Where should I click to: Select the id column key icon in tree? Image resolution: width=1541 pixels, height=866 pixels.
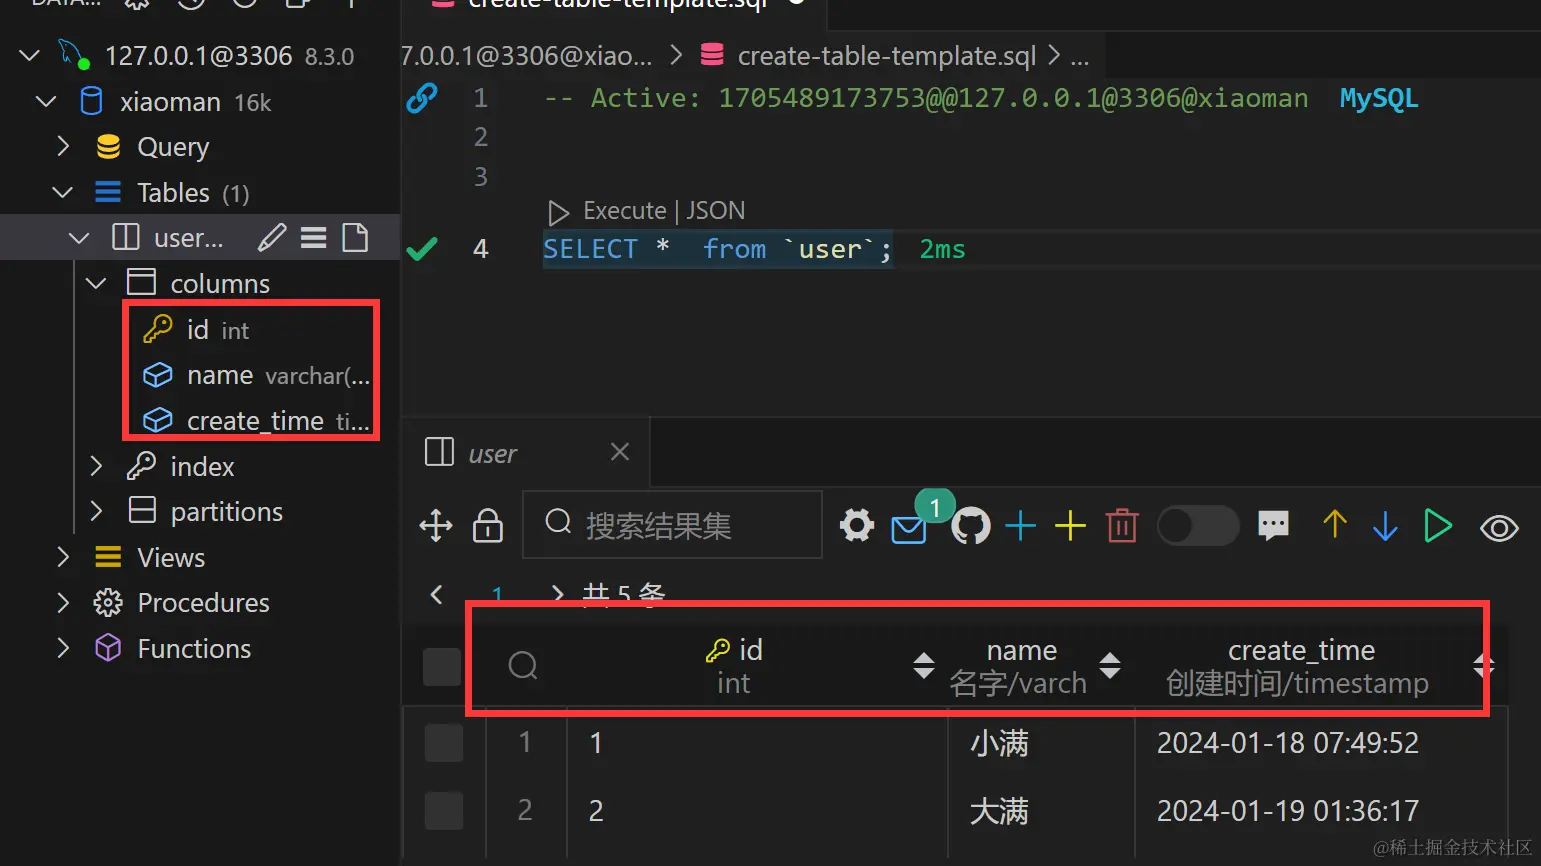(x=158, y=329)
